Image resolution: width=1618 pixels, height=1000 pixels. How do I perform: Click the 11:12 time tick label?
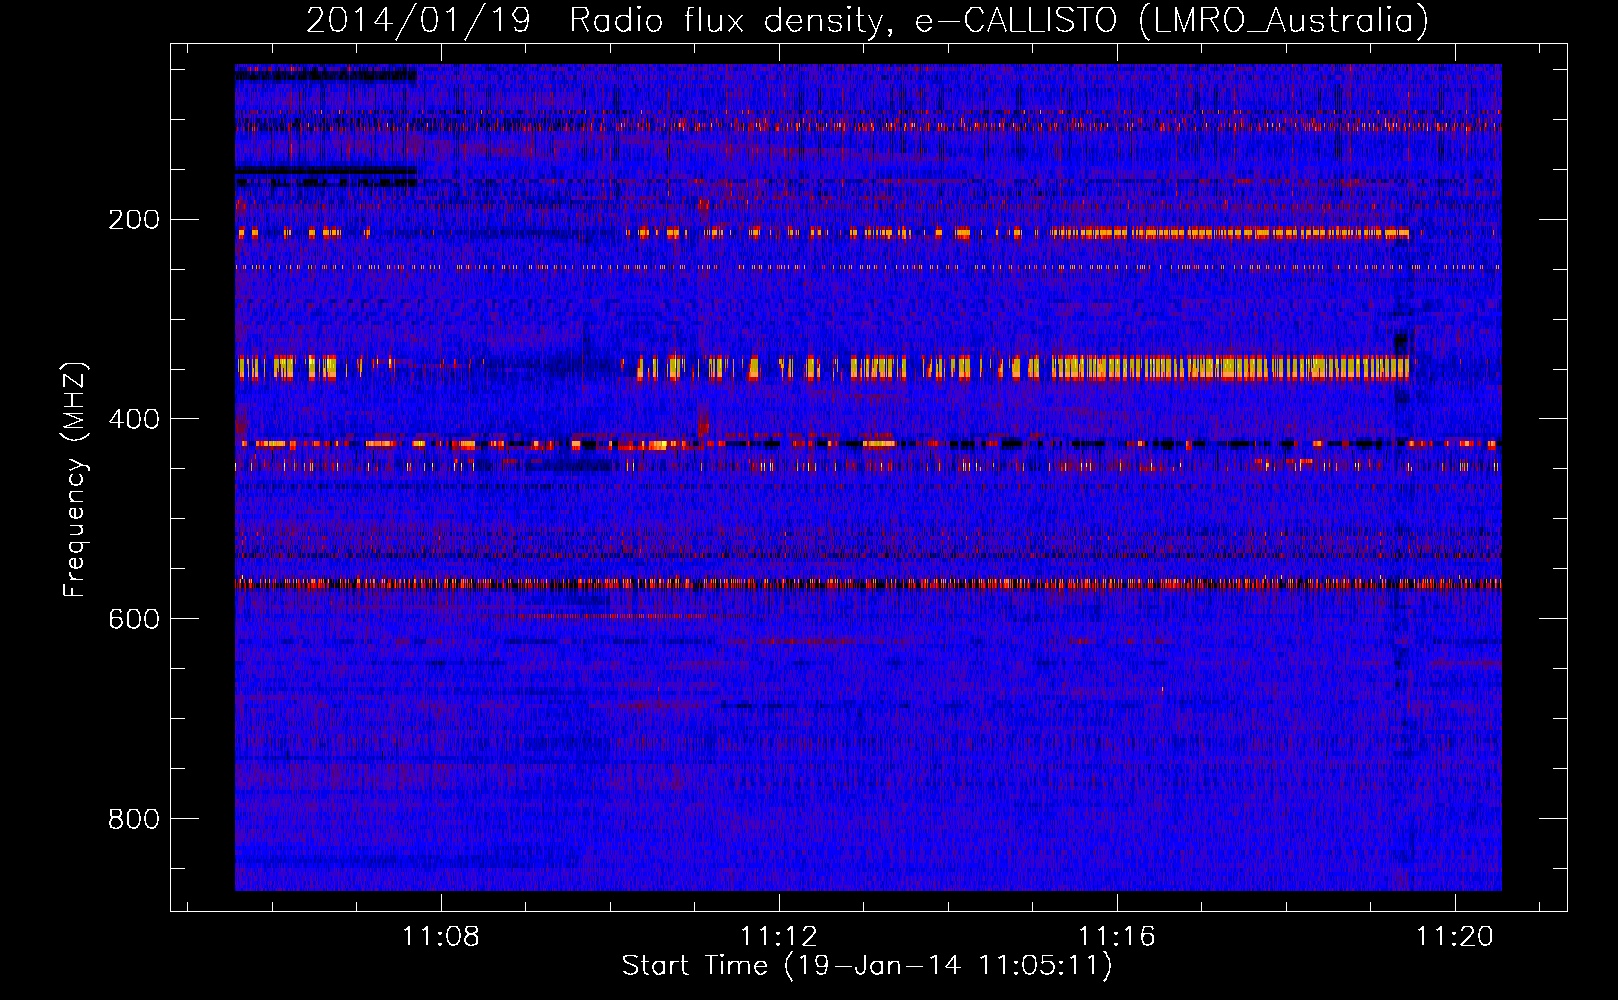(x=778, y=936)
